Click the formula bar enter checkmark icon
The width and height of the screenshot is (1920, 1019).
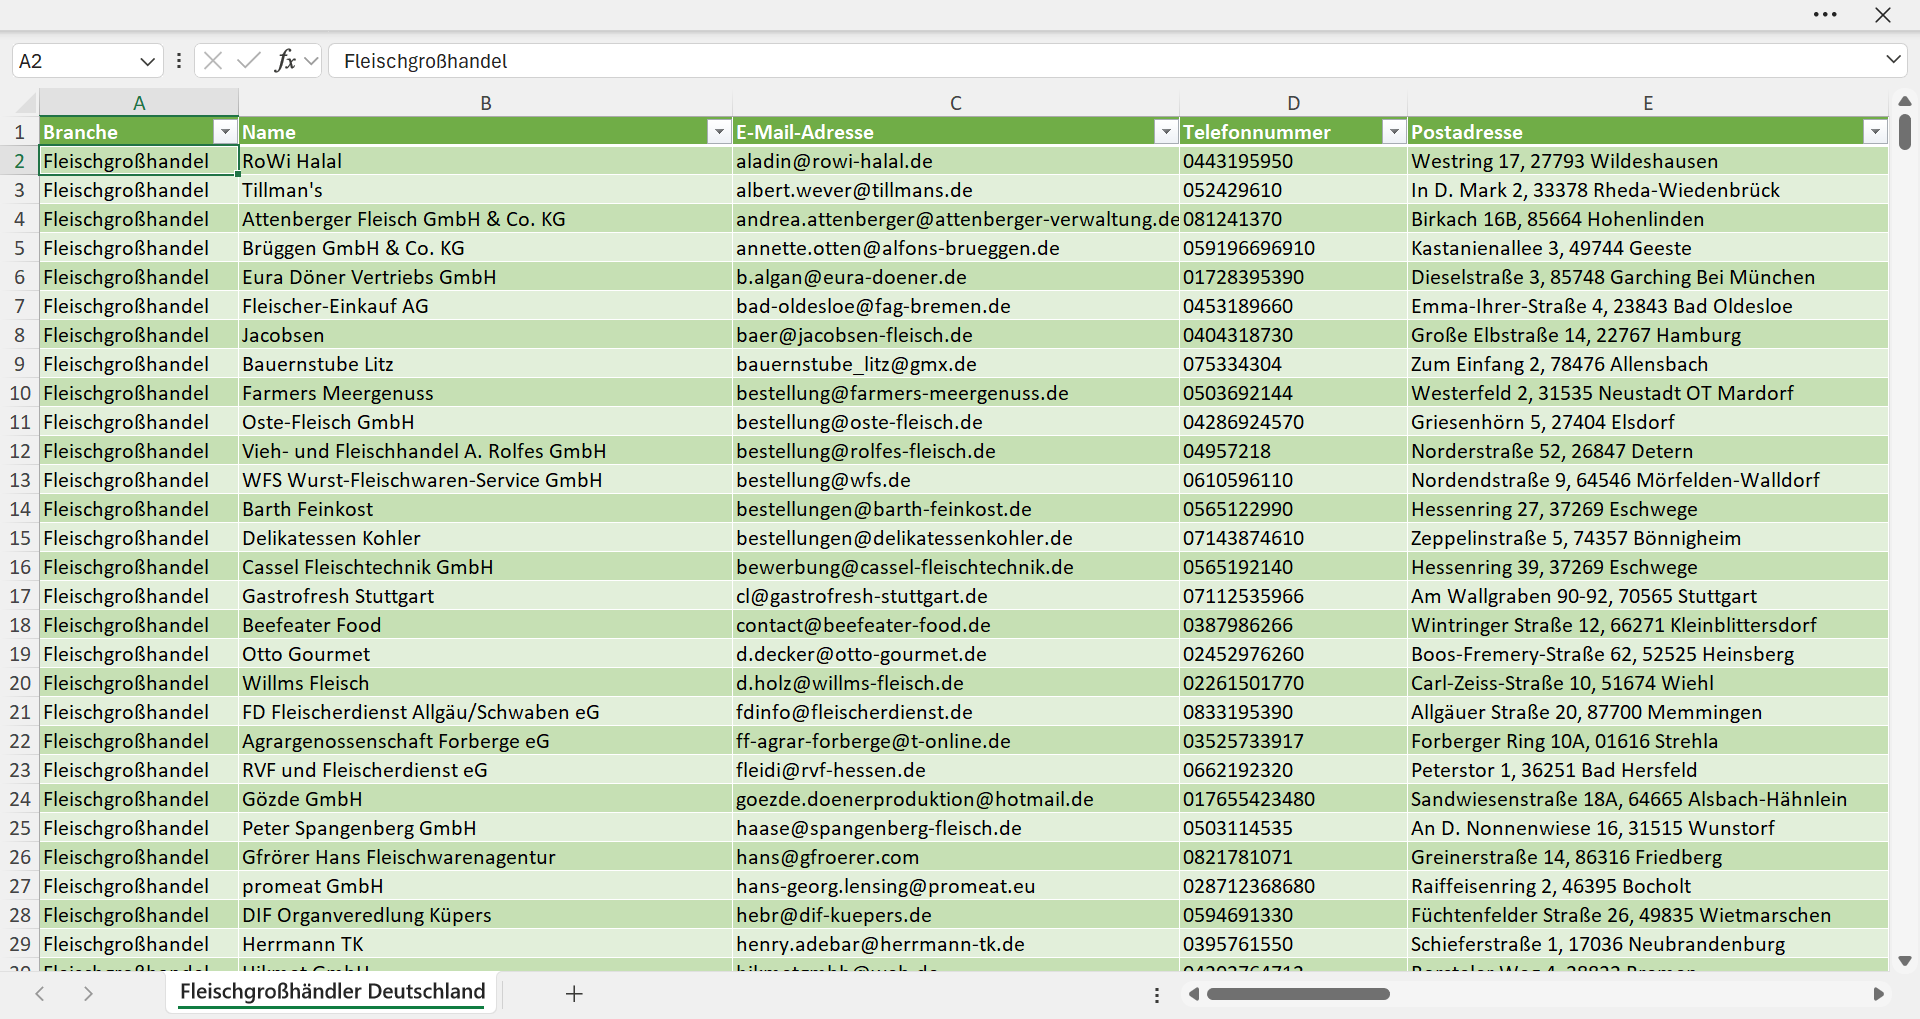[249, 61]
